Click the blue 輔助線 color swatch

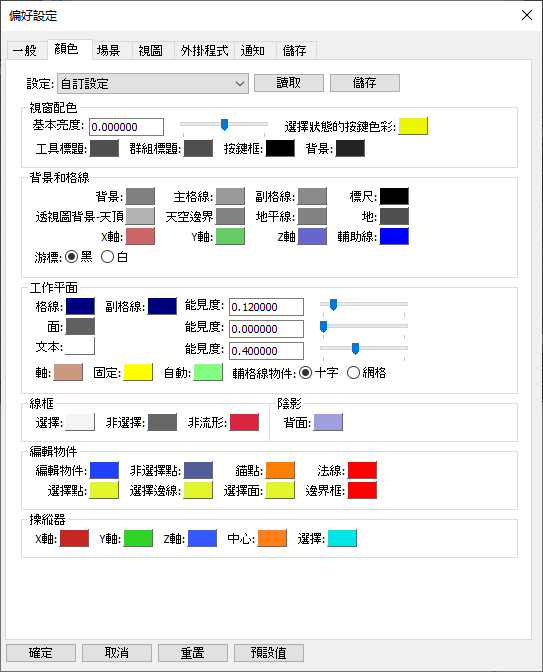[x=394, y=236]
